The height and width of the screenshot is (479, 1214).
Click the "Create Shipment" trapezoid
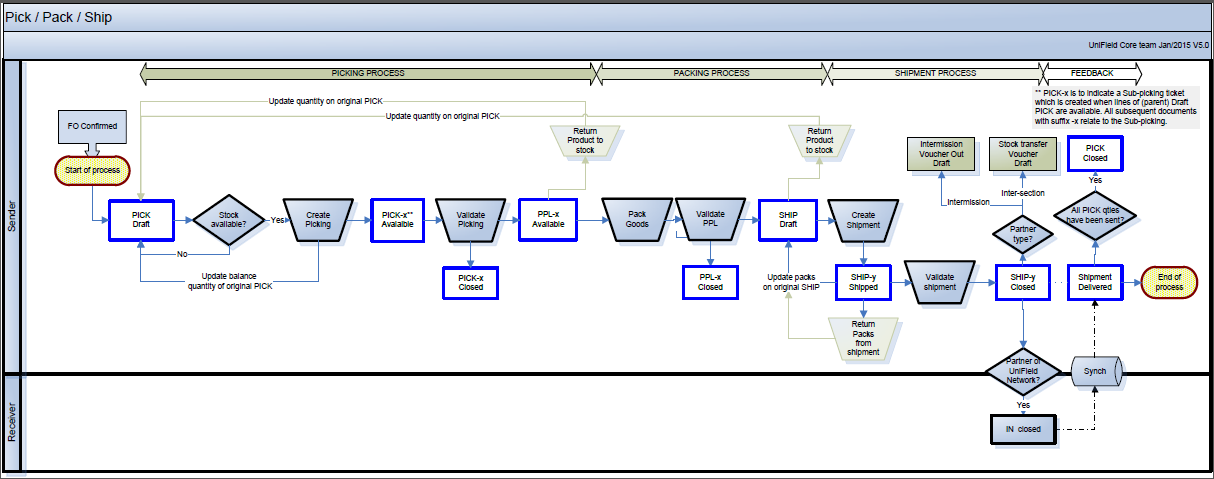(863, 219)
